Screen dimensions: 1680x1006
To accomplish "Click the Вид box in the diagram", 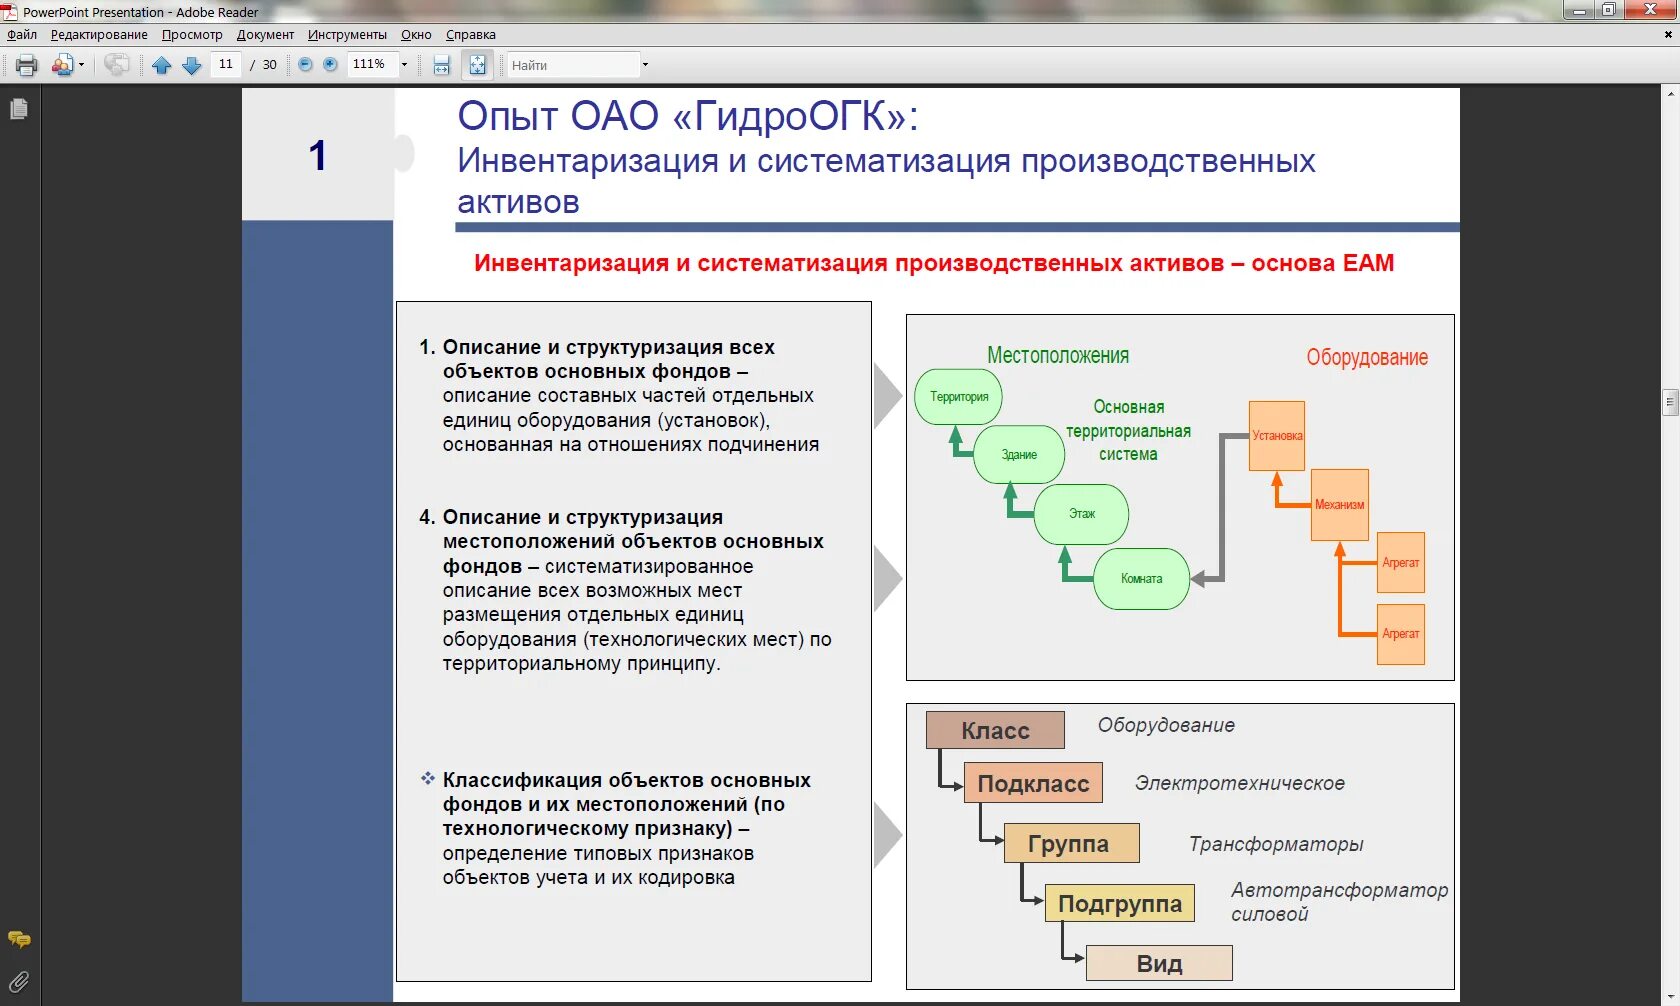I will pos(1159,964).
